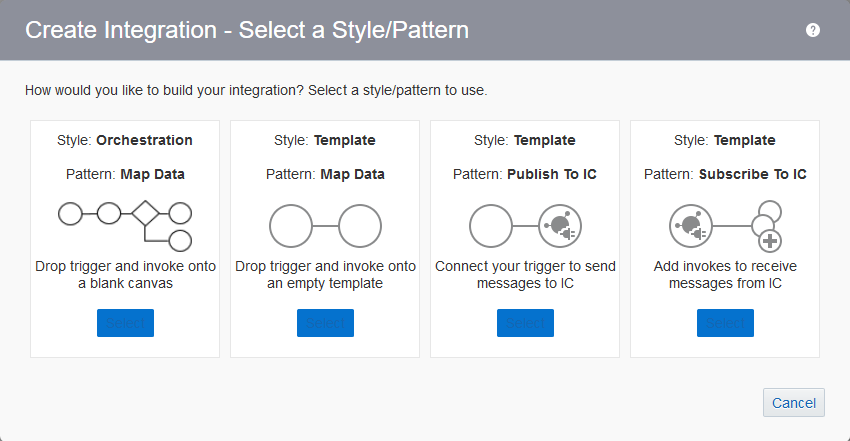Click 'Drop trigger and invoke onto a blank canvas' text
Viewport: 850px width, 441px height.
pyautogui.click(x=125, y=275)
